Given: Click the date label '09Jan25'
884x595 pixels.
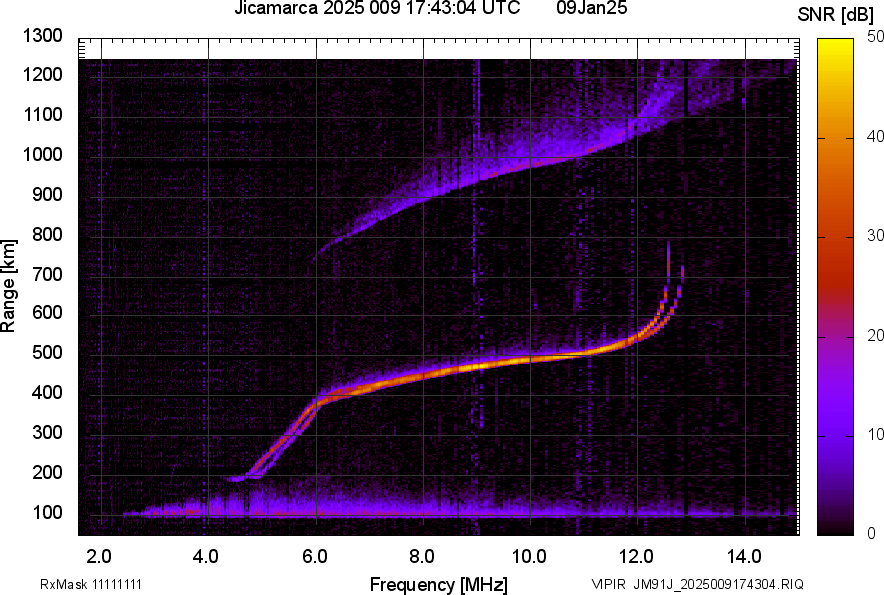Looking at the screenshot, I should pyautogui.click(x=591, y=8).
